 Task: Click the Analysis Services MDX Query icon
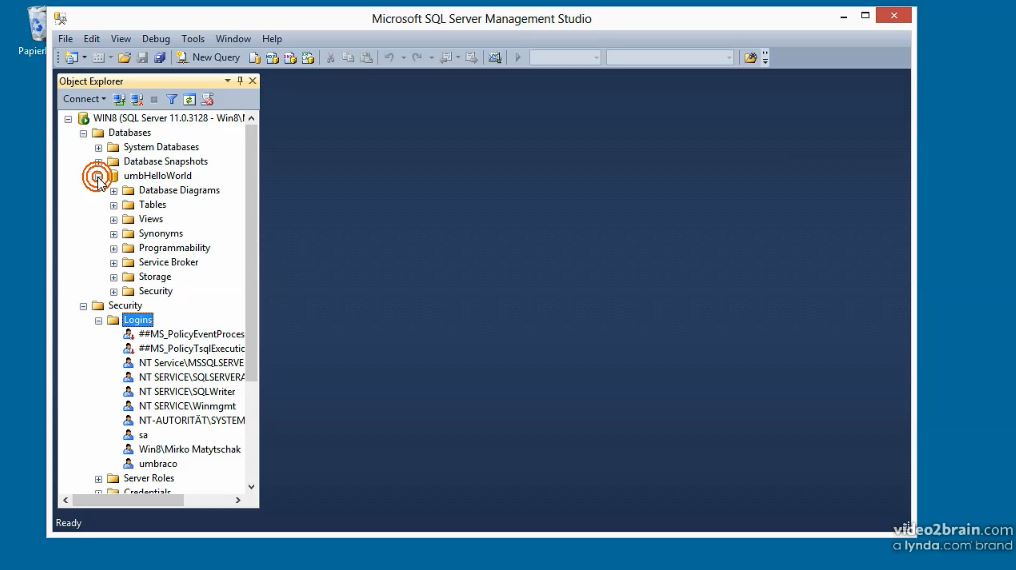point(272,58)
